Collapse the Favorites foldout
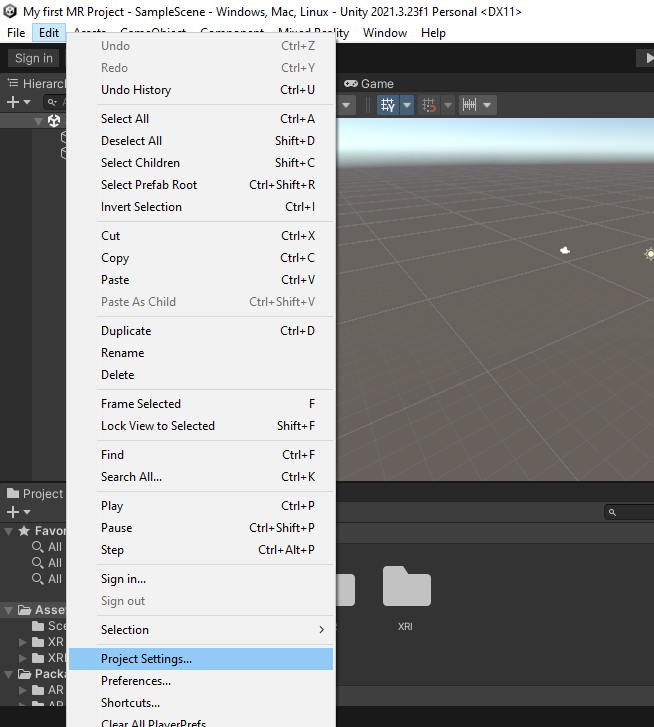The width and height of the screenshot is (654, 727). (8, 531)
